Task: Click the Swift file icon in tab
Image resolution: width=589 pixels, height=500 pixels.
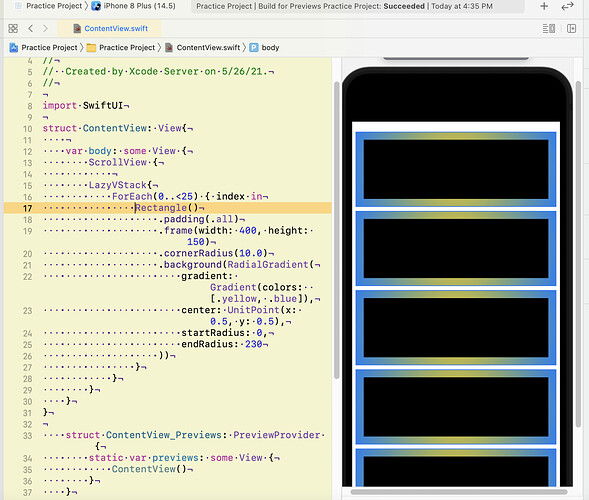Action: tap(77, 29)
